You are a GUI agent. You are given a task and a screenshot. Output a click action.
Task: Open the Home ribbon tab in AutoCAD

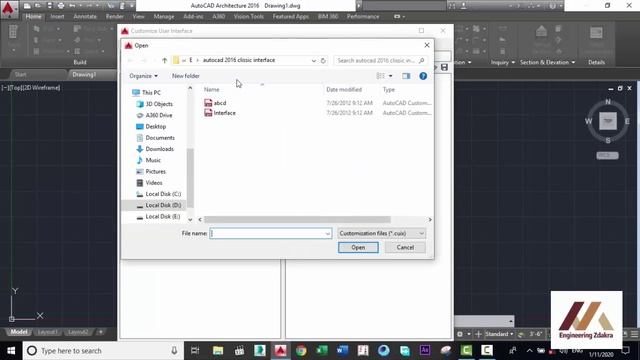click(x=33, y=16)
